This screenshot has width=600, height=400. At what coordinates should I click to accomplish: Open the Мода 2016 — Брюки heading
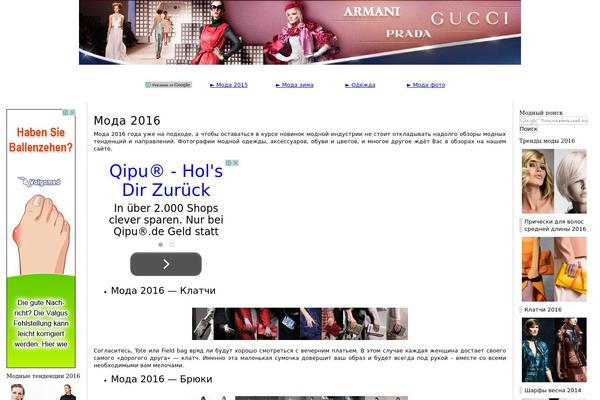(161, 379)
